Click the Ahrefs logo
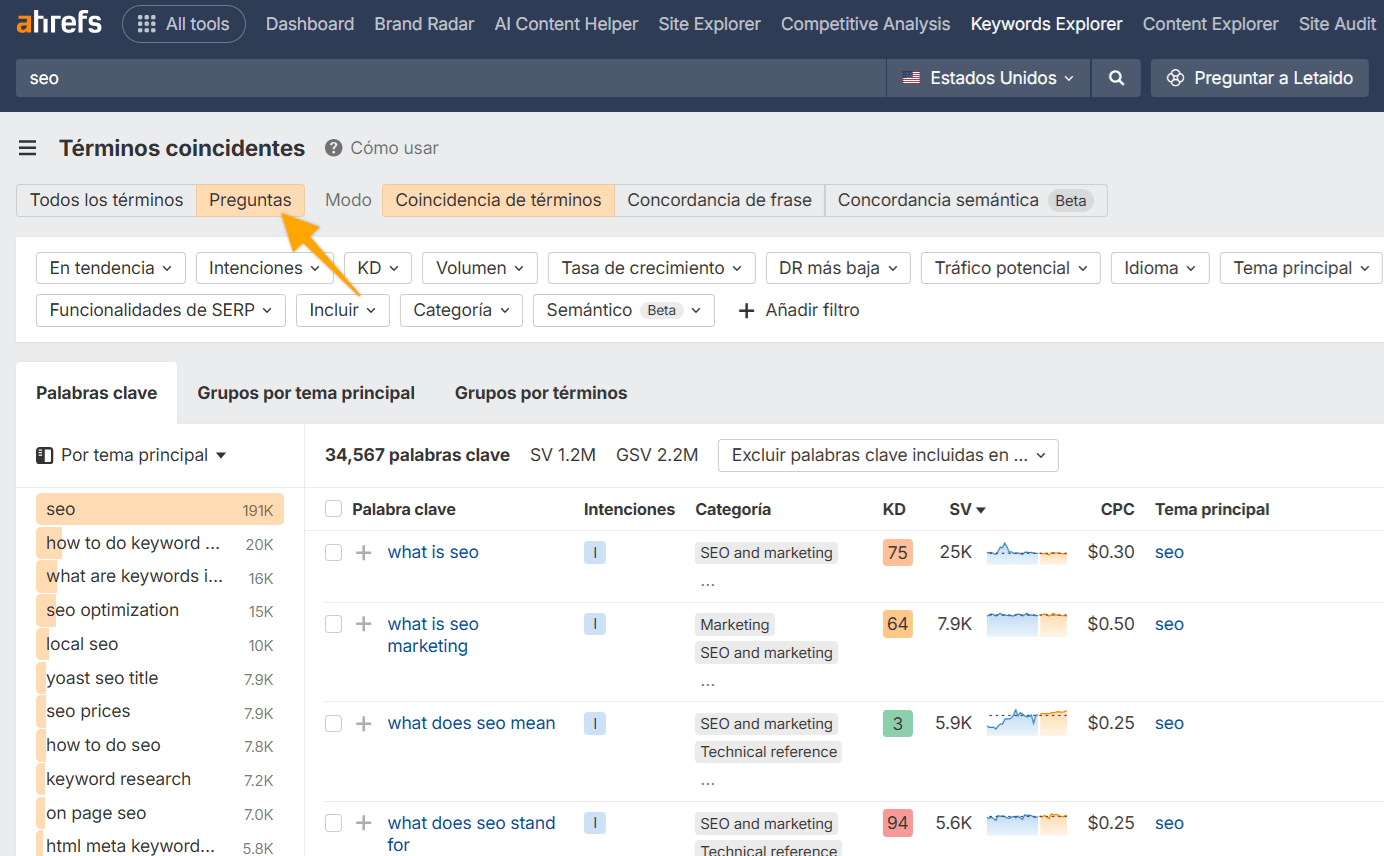The height and width of the screenshot is (856, 1384). (x=59, y=23)
